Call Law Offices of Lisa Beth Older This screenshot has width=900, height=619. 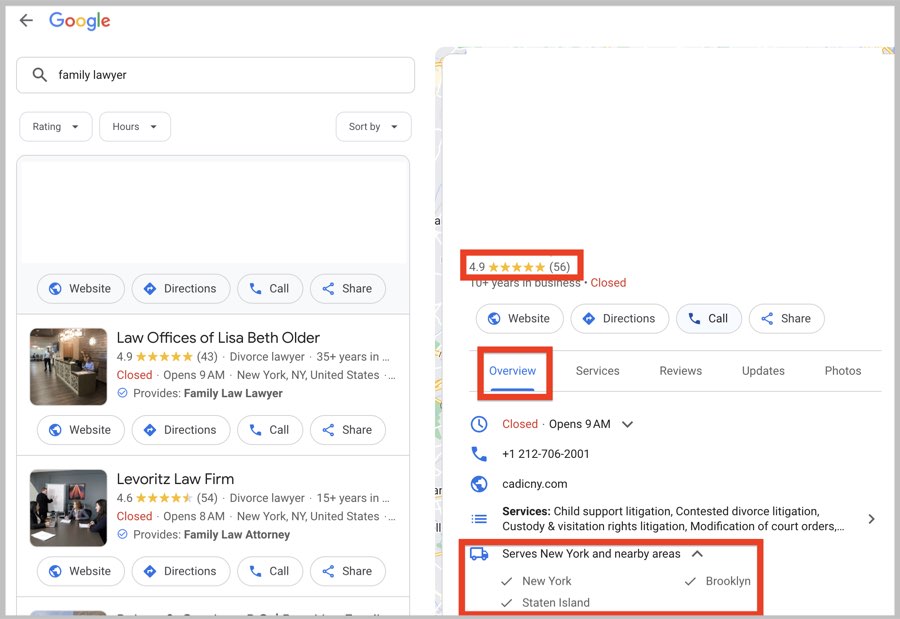270,430
